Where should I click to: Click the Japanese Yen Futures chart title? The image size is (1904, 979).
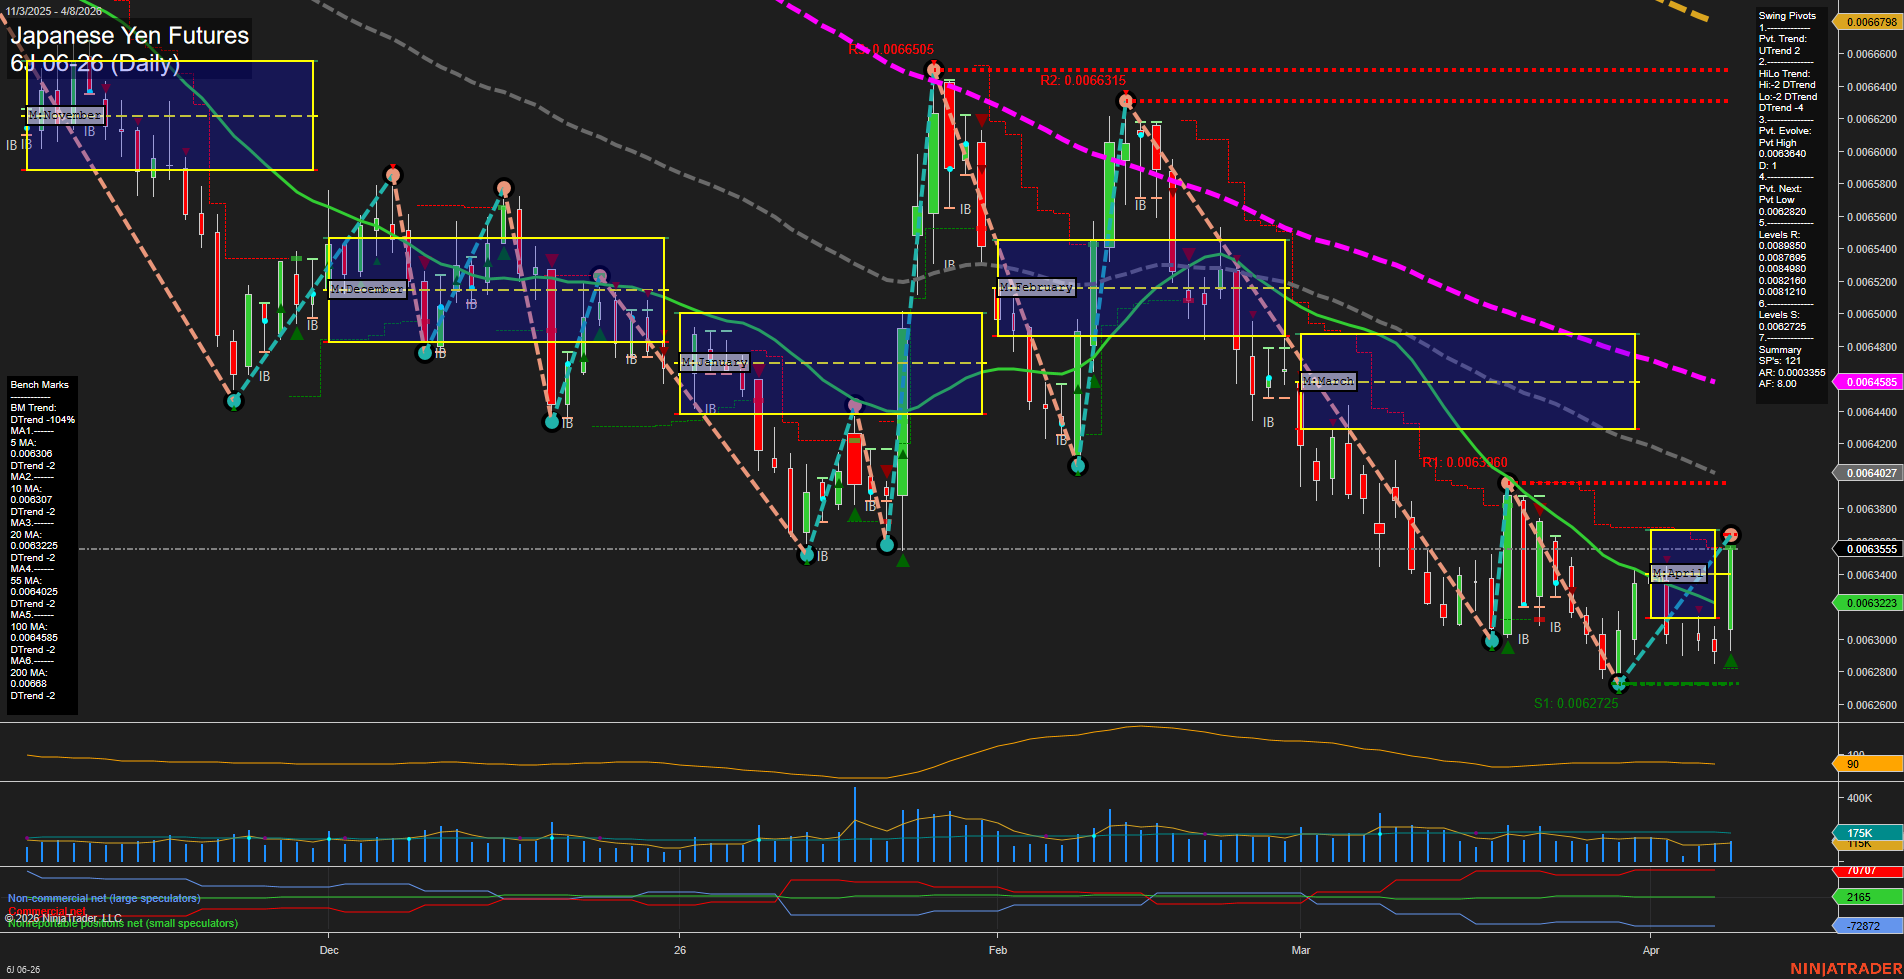(128, 36)
